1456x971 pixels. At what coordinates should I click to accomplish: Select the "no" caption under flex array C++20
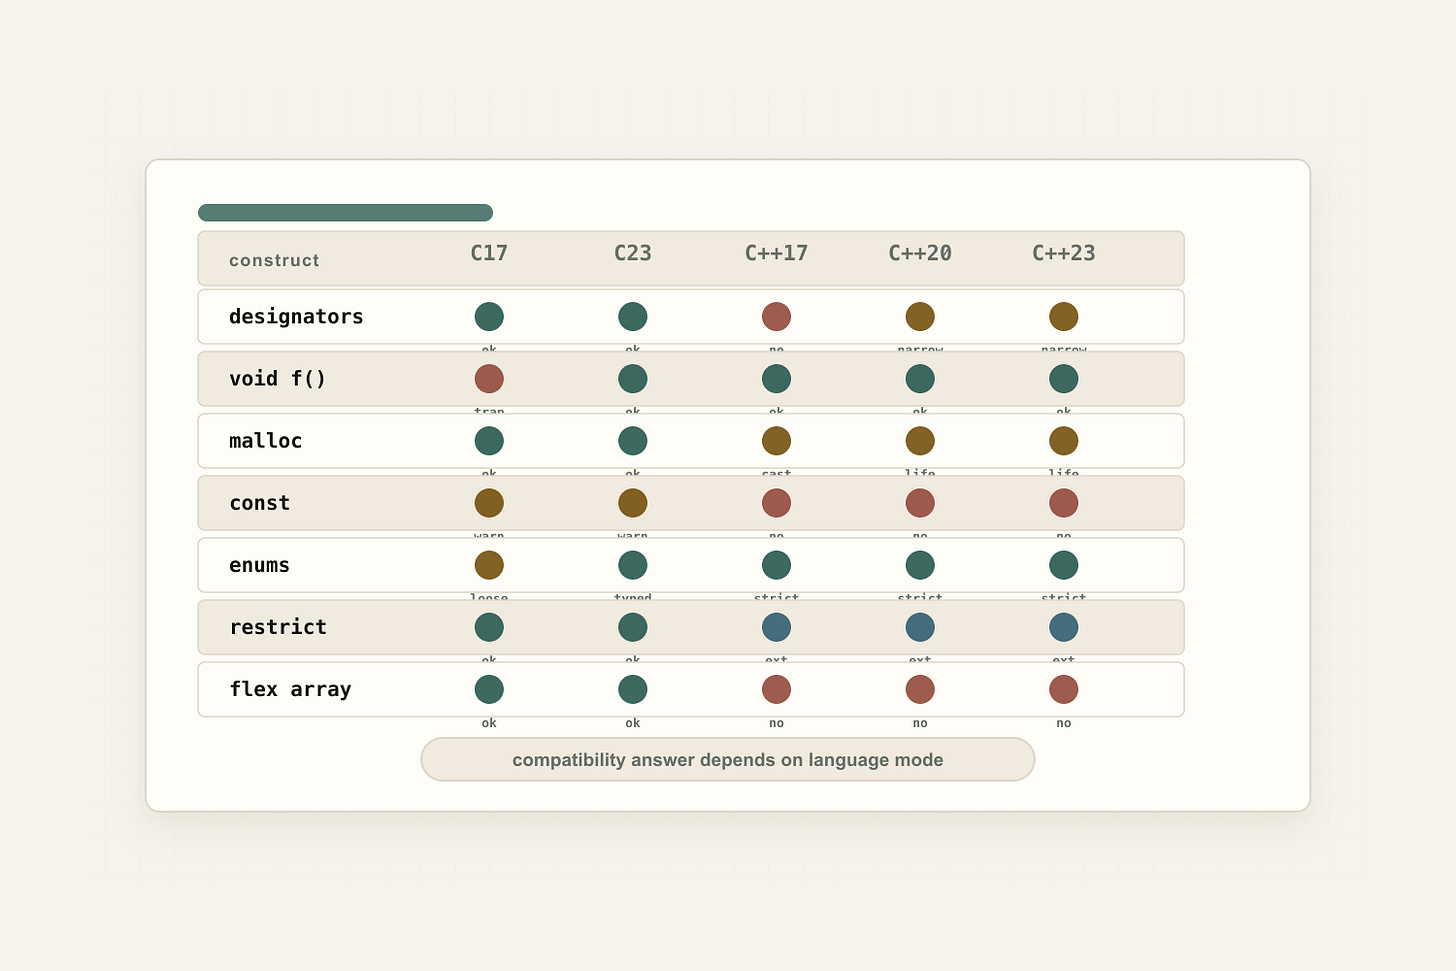[920, 723]
